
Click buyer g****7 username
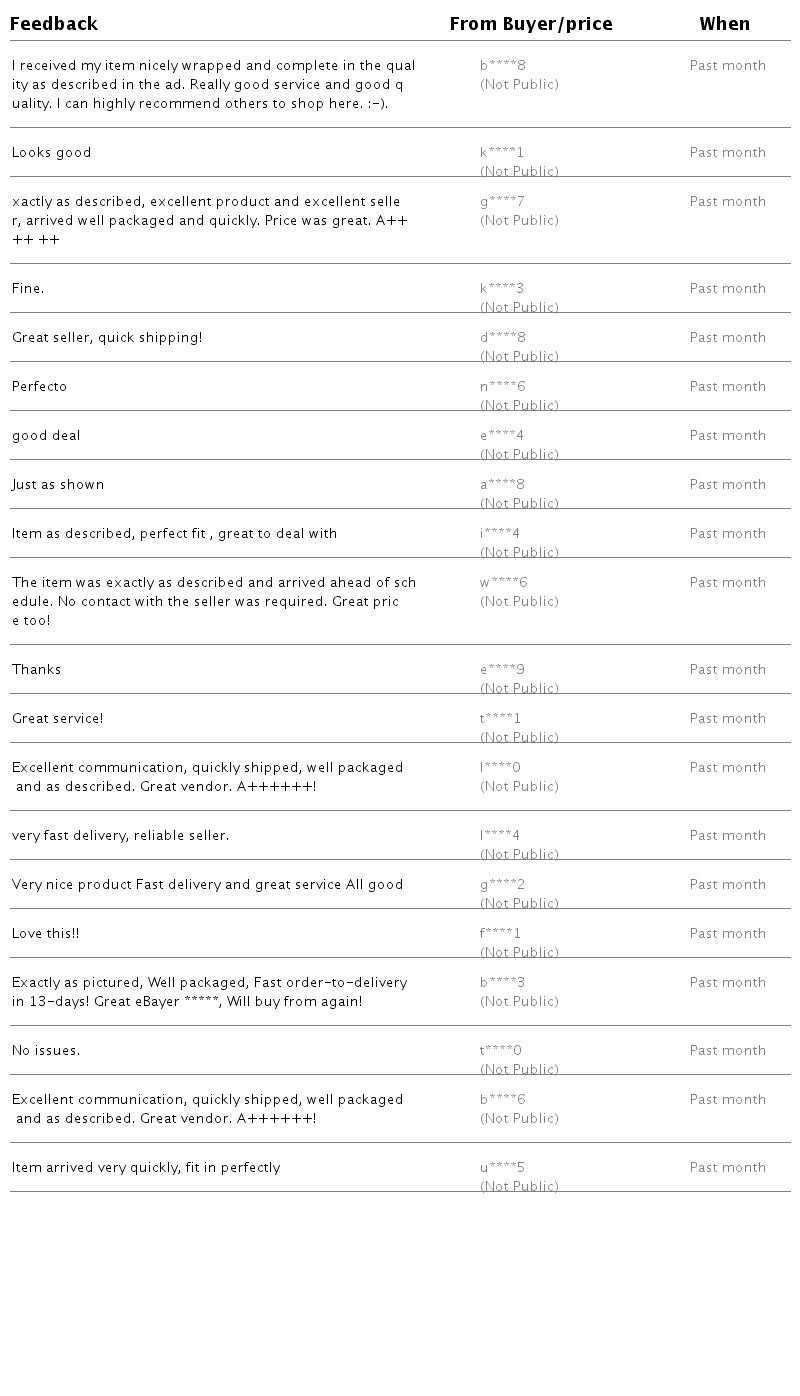503,202
